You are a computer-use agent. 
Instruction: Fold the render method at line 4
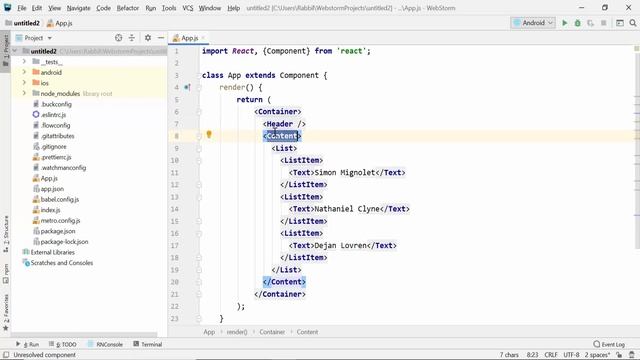[199, 87]
